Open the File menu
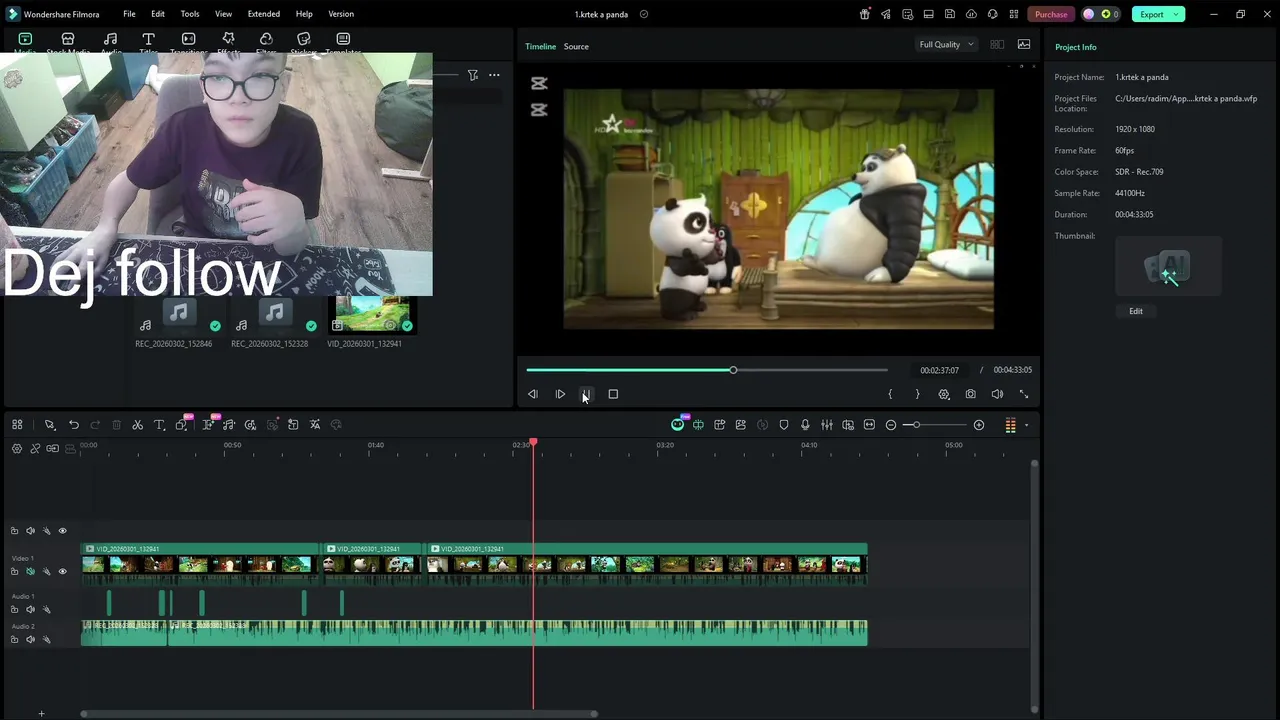The image size is (1280, 720). pos(129,14)
